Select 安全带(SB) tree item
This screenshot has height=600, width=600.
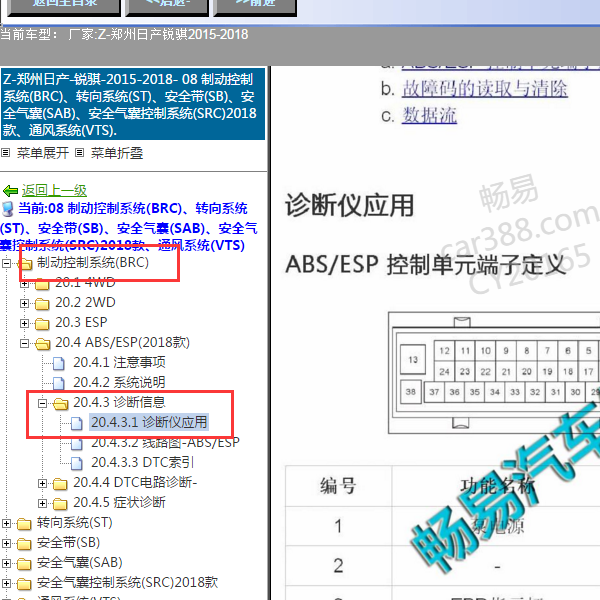[68, 542]
